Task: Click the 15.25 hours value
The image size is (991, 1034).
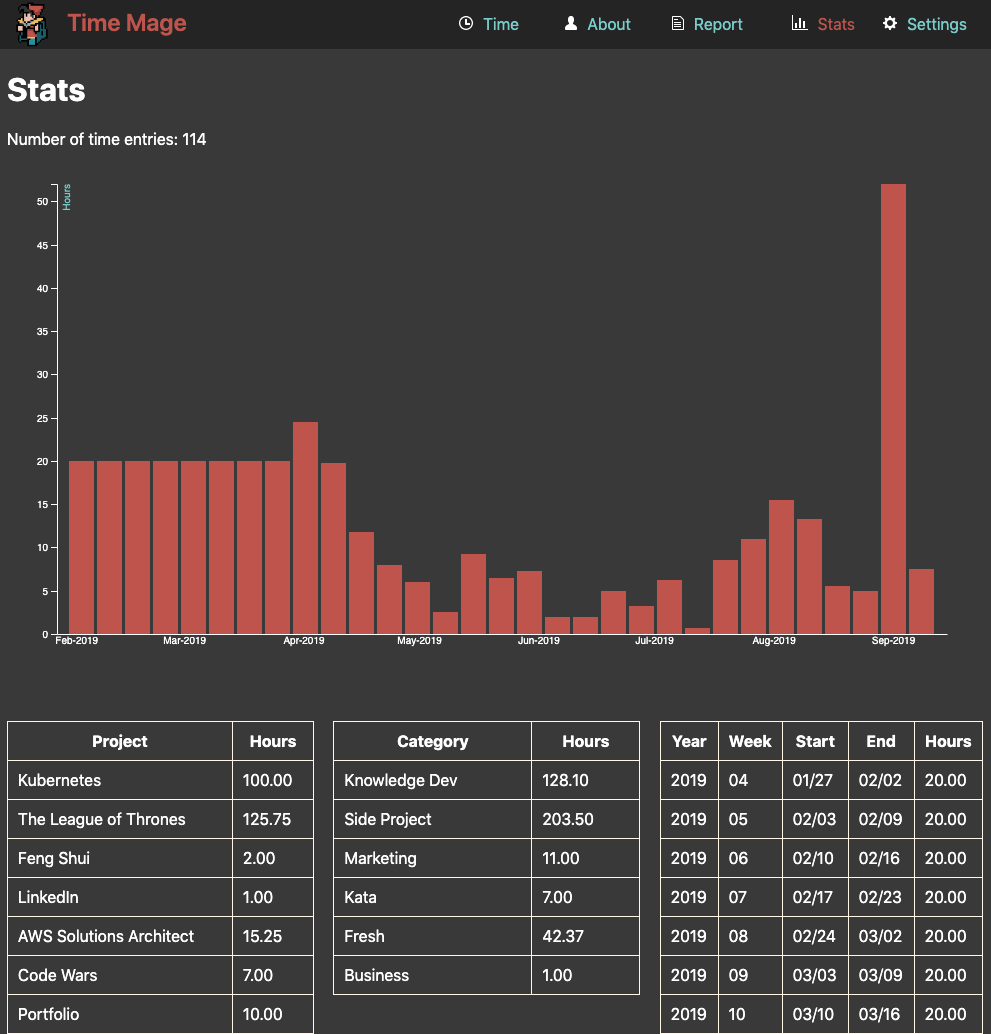Action: click(262, 936)
